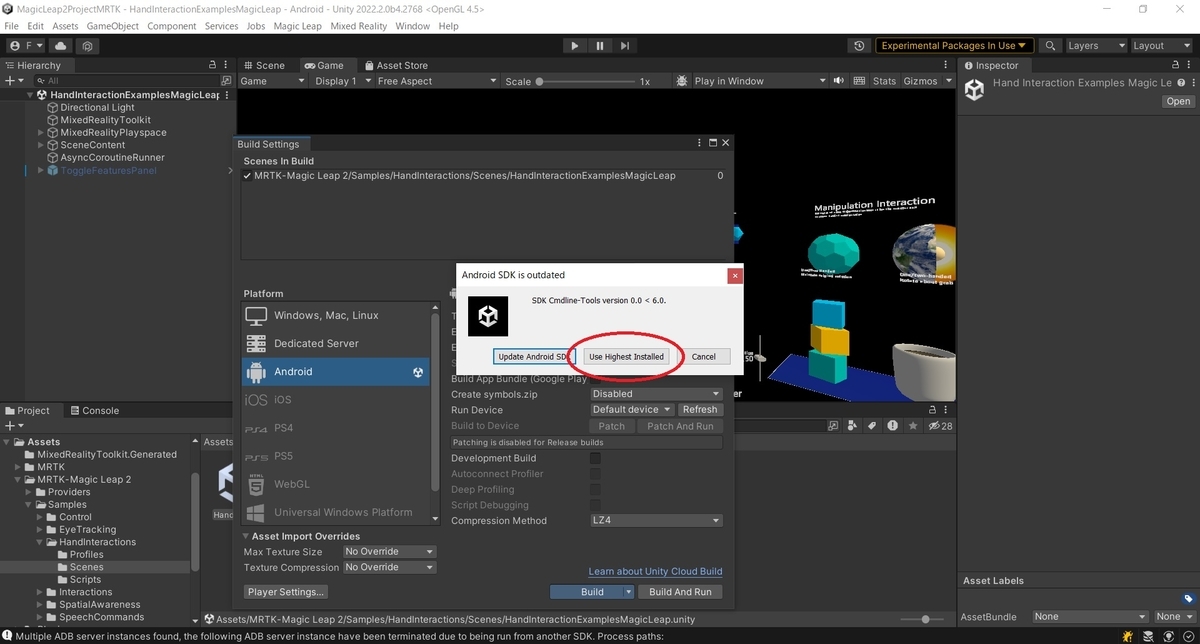Open the Hierarchy create plus menu
This screenshot has width=1200, height=644.
tap(12, 81)
